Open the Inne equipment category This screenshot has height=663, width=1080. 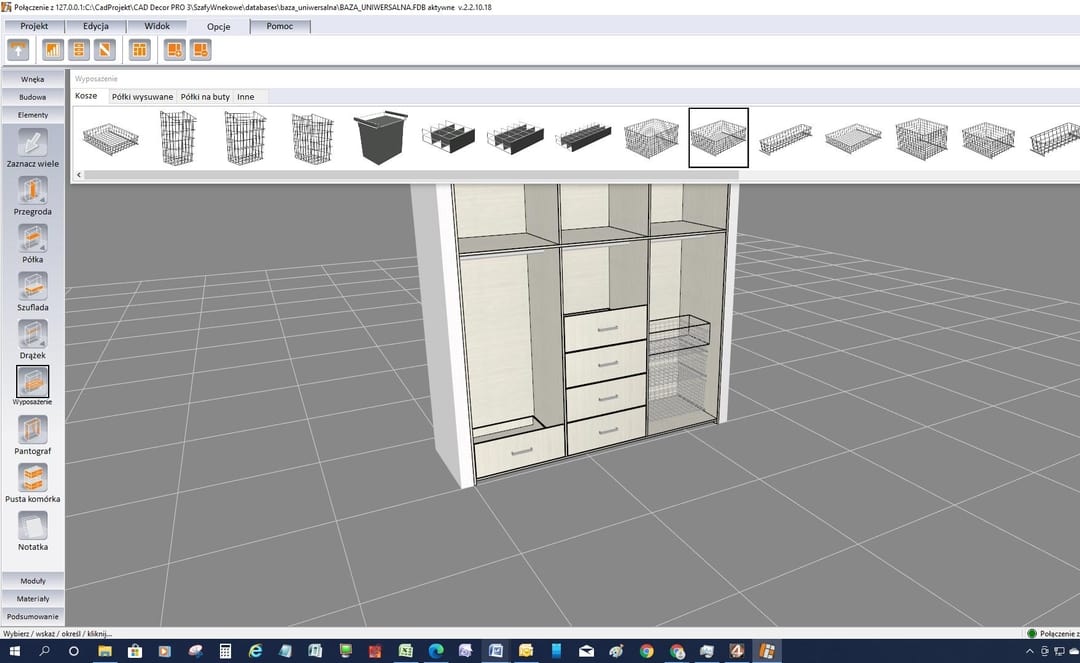point(246,96)
